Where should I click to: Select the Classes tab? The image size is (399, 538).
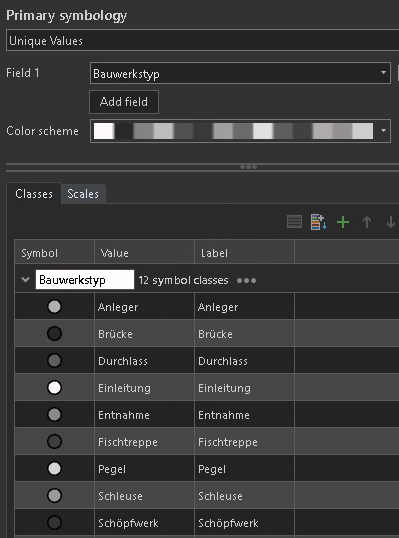click(34, 194)
